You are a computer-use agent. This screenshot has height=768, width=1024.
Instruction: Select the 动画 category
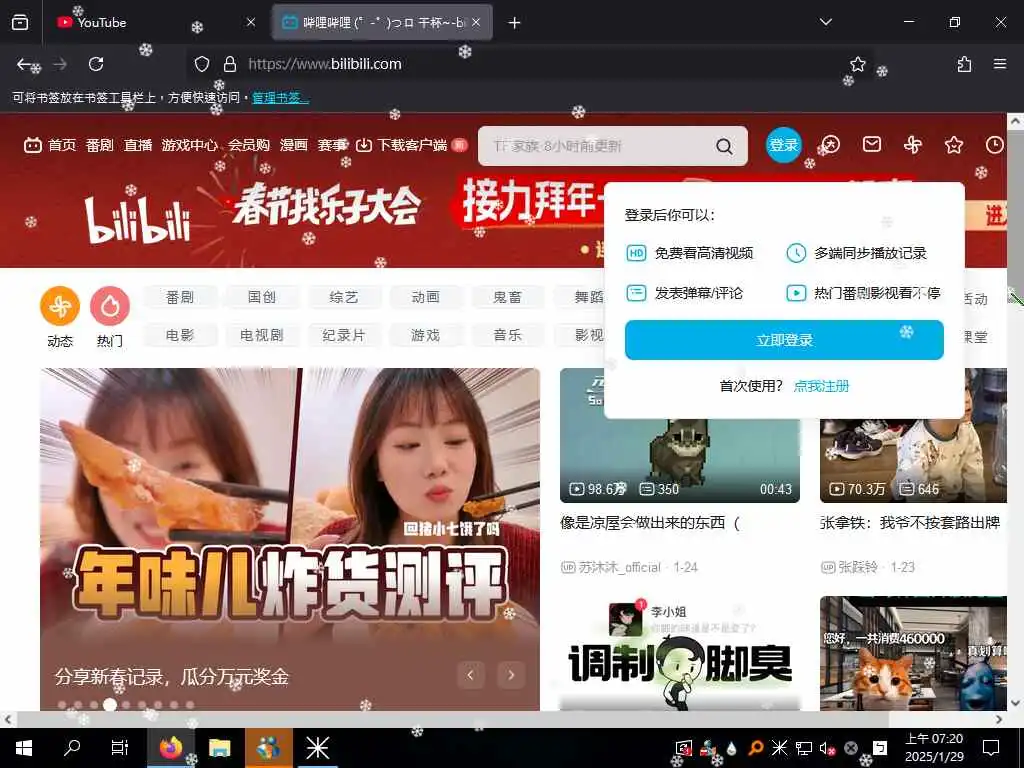pos(426,297)
